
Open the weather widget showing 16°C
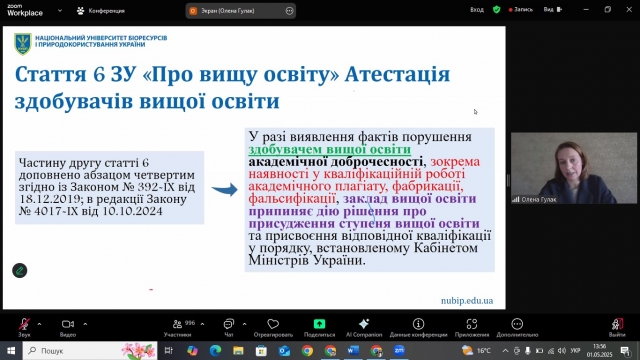(x=476, y=351)
